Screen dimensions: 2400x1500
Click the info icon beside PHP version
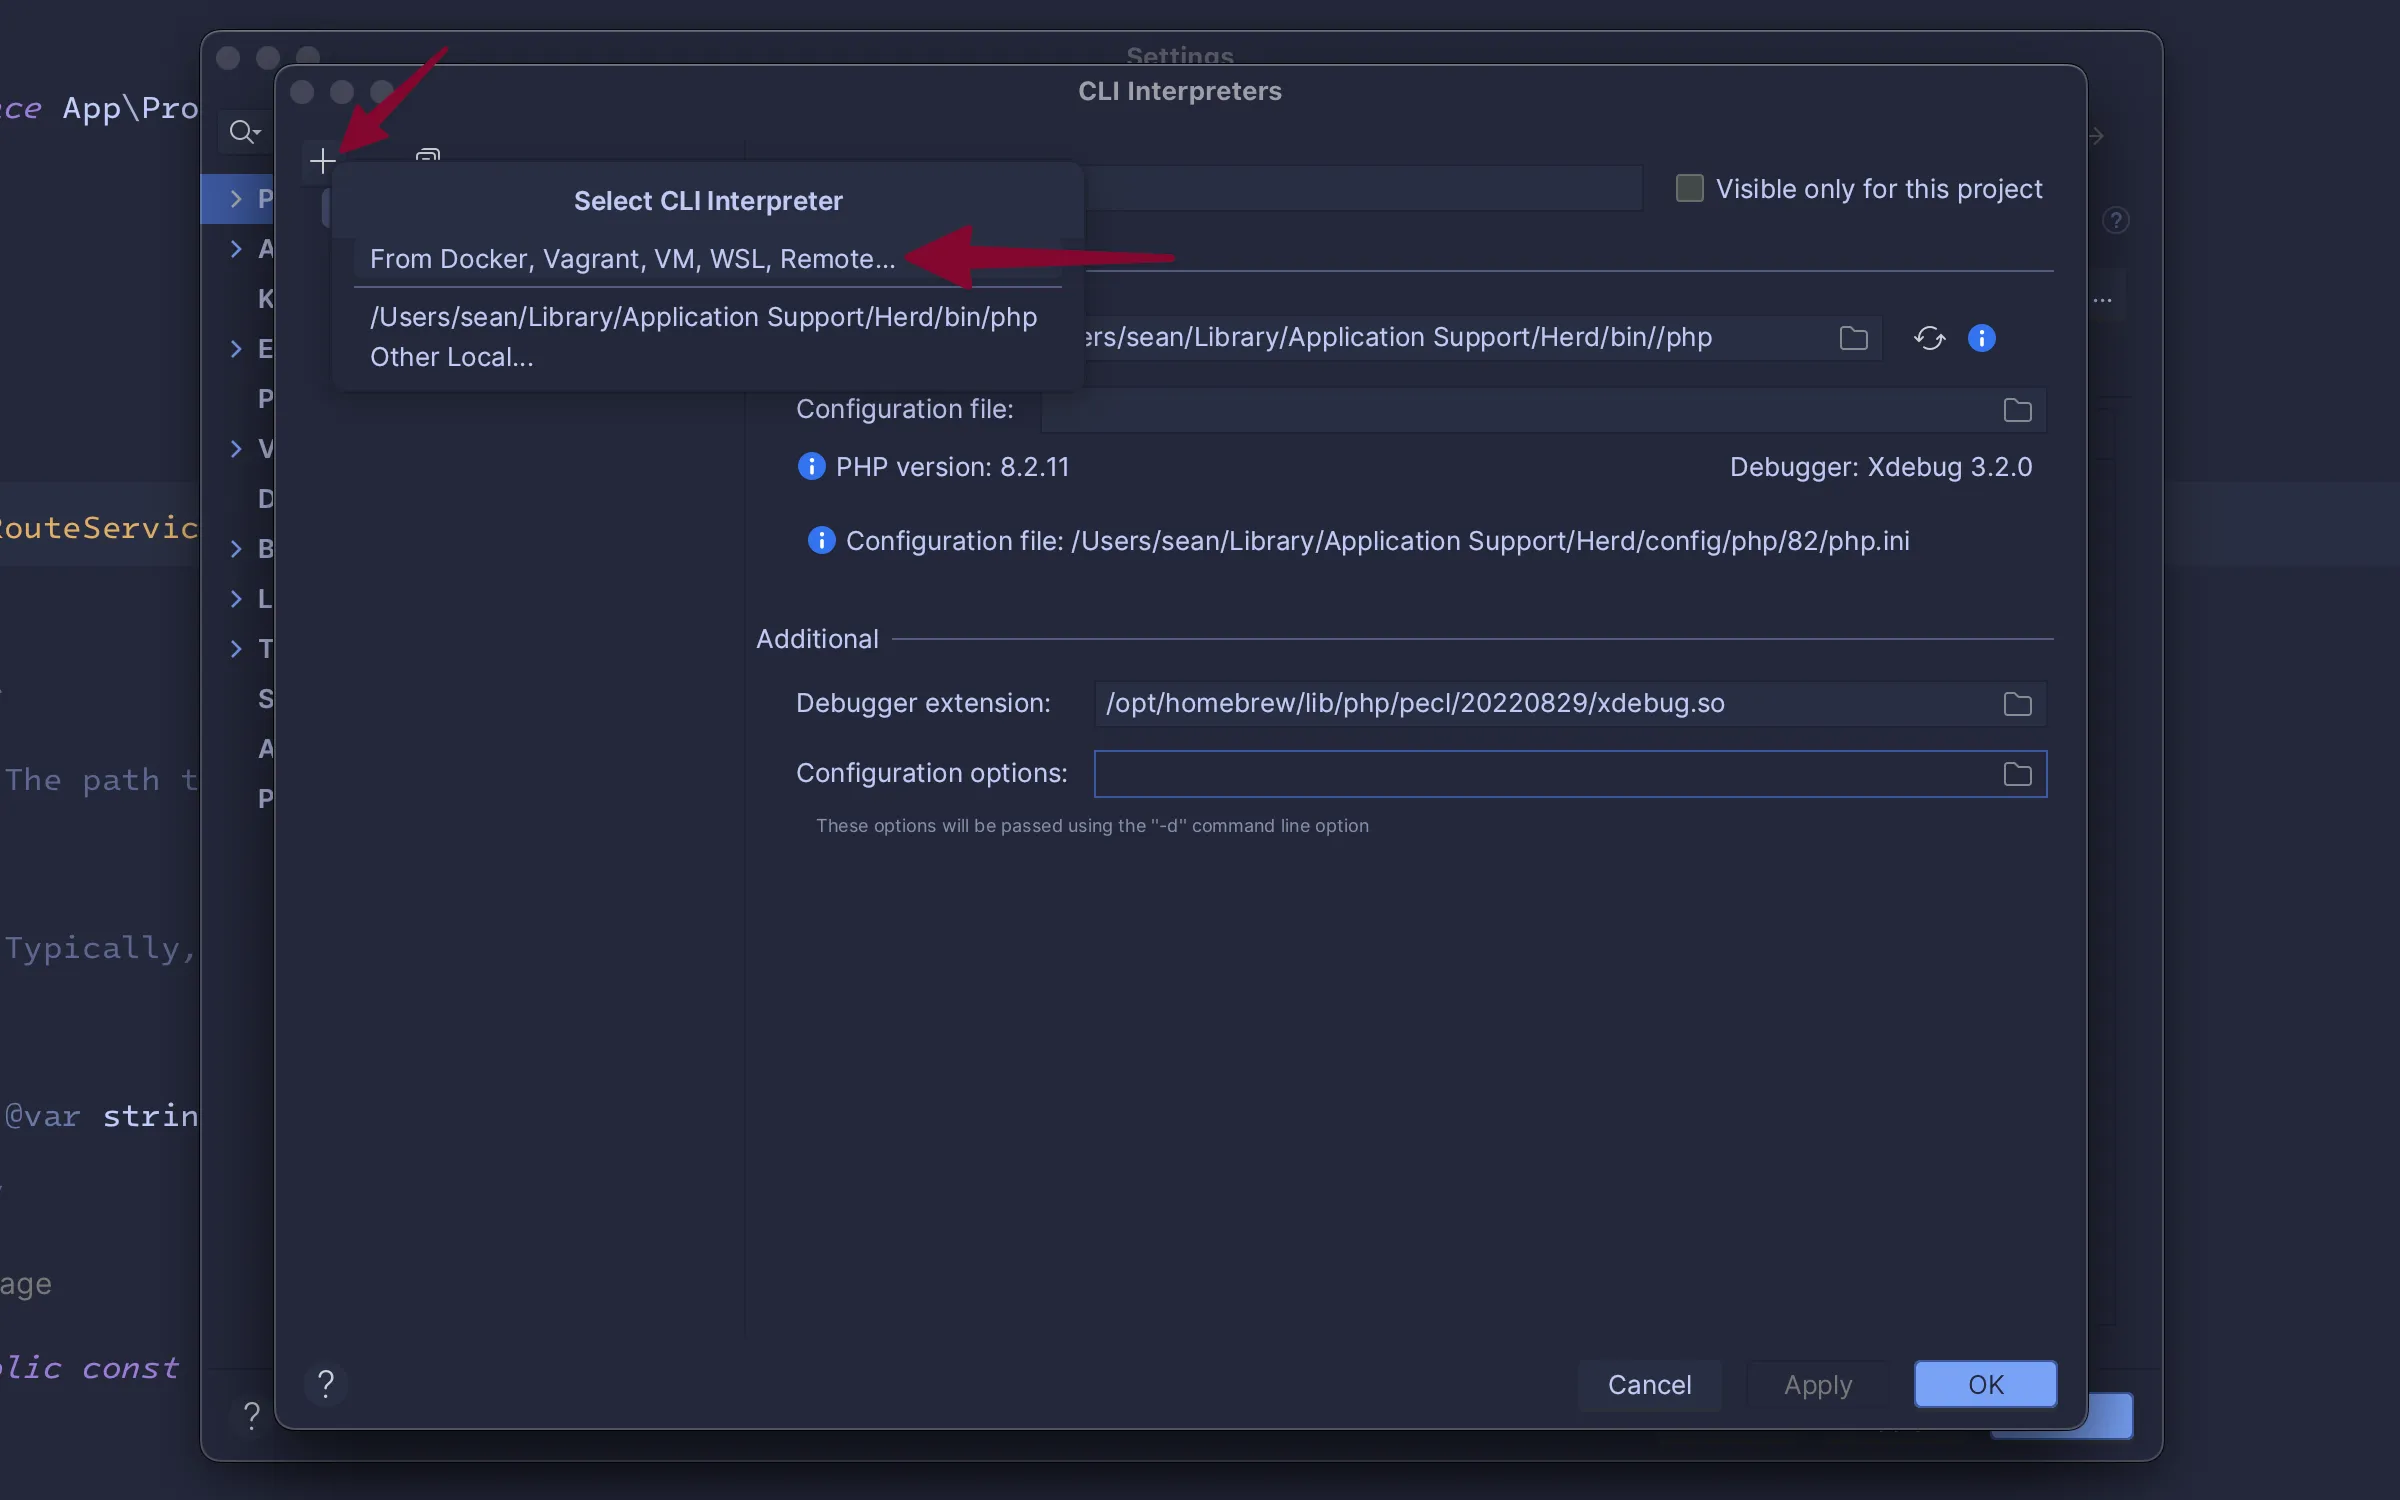tap(811, 467)
